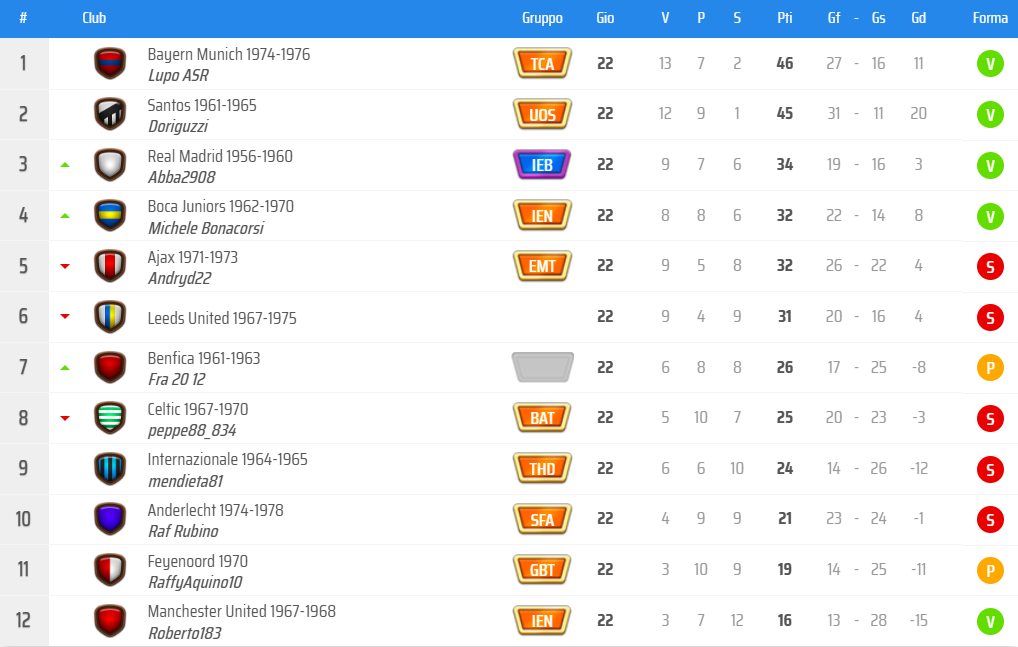Select the orange P form icon for Benfica
Image resolution: width=1018 pixels, height=647 pixels.
(x=990, y=368)
